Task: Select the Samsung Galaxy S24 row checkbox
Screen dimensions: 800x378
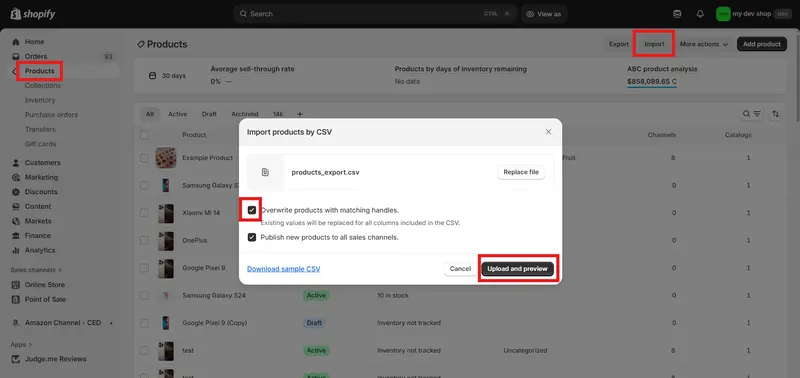Action: [x=144, y=295]
